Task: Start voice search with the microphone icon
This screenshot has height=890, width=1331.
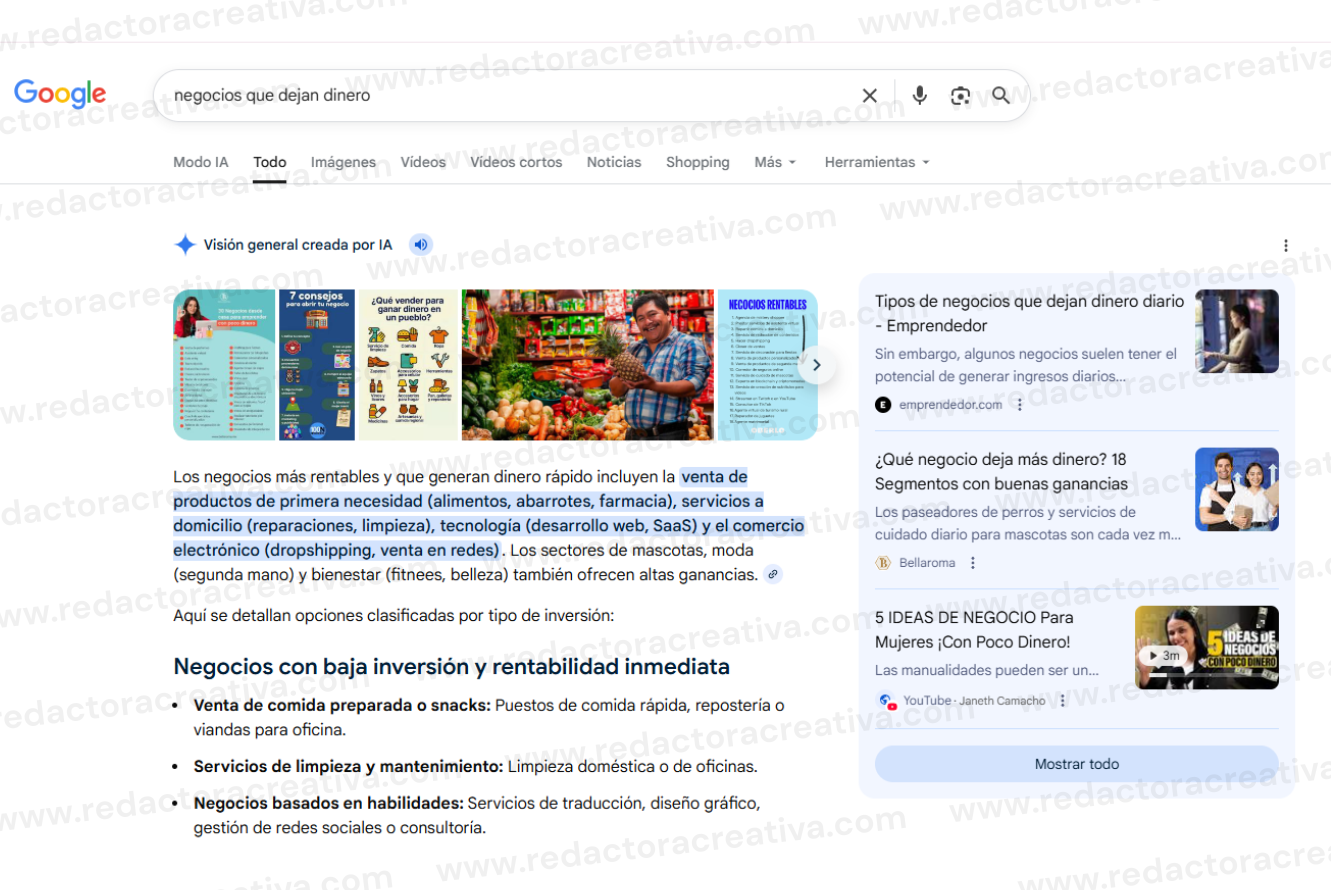Action: [920, 96]
